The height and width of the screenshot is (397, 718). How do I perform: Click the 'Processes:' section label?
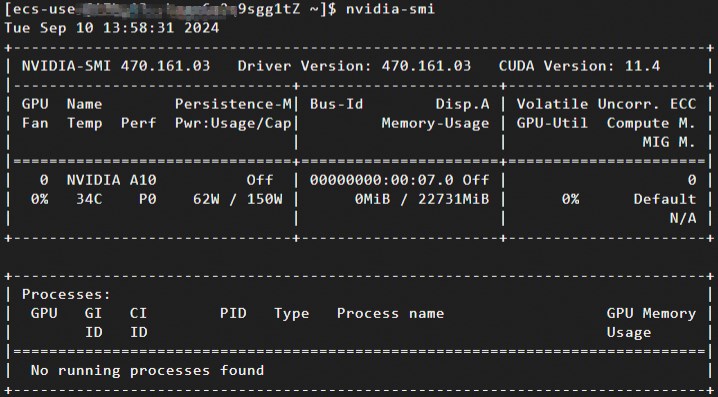66,294
